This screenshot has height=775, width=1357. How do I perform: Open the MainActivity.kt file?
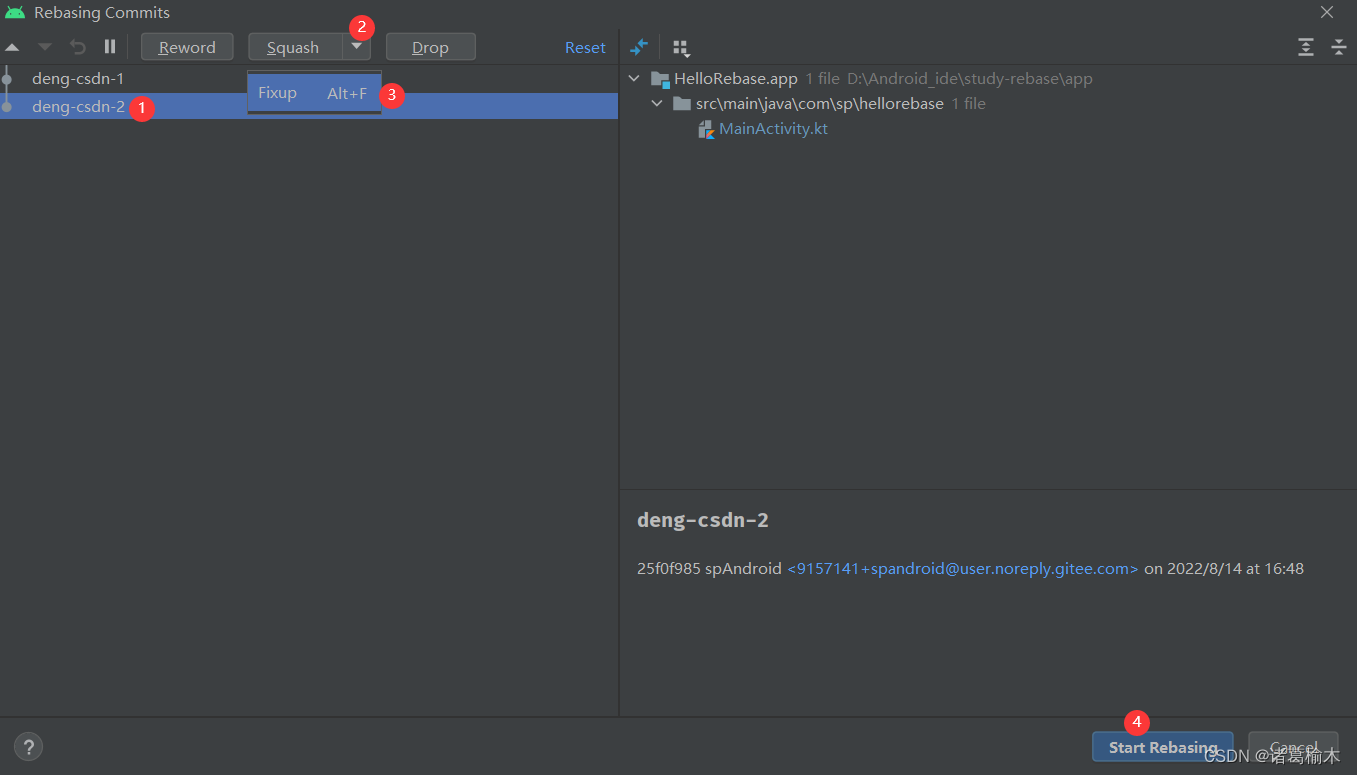(773, 129)
